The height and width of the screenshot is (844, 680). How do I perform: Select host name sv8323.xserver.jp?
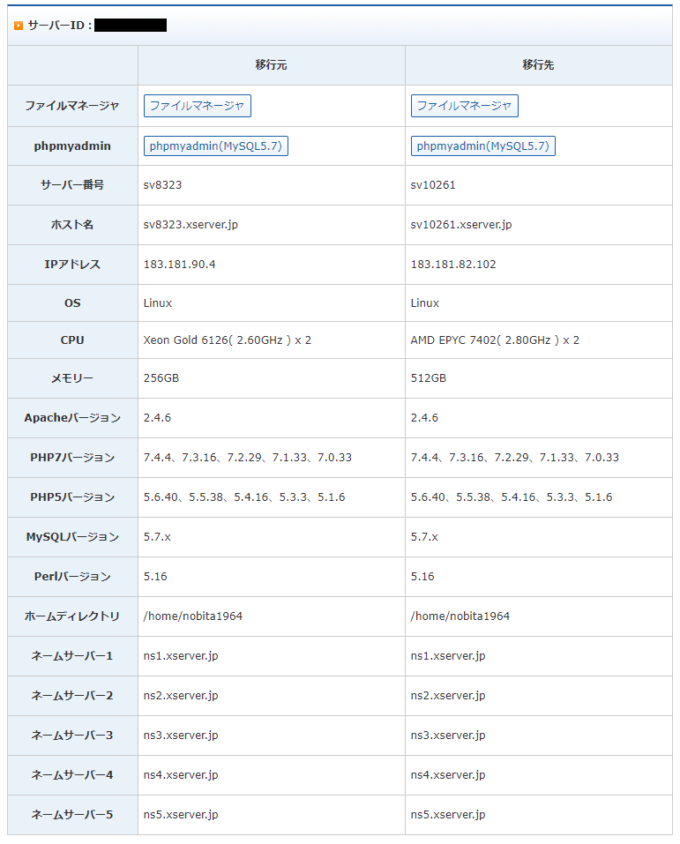191,224
